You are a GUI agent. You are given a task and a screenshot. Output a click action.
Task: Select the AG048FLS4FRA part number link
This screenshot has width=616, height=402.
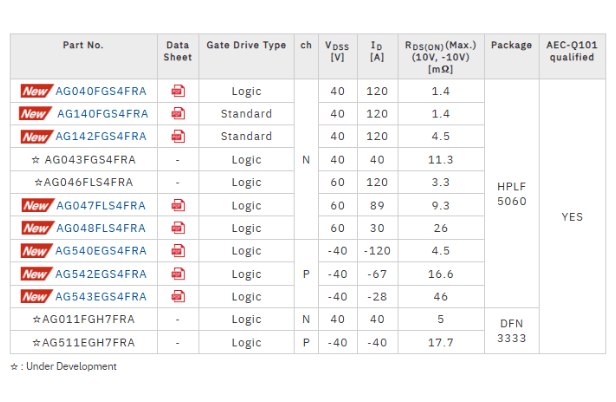coord(100,228)
